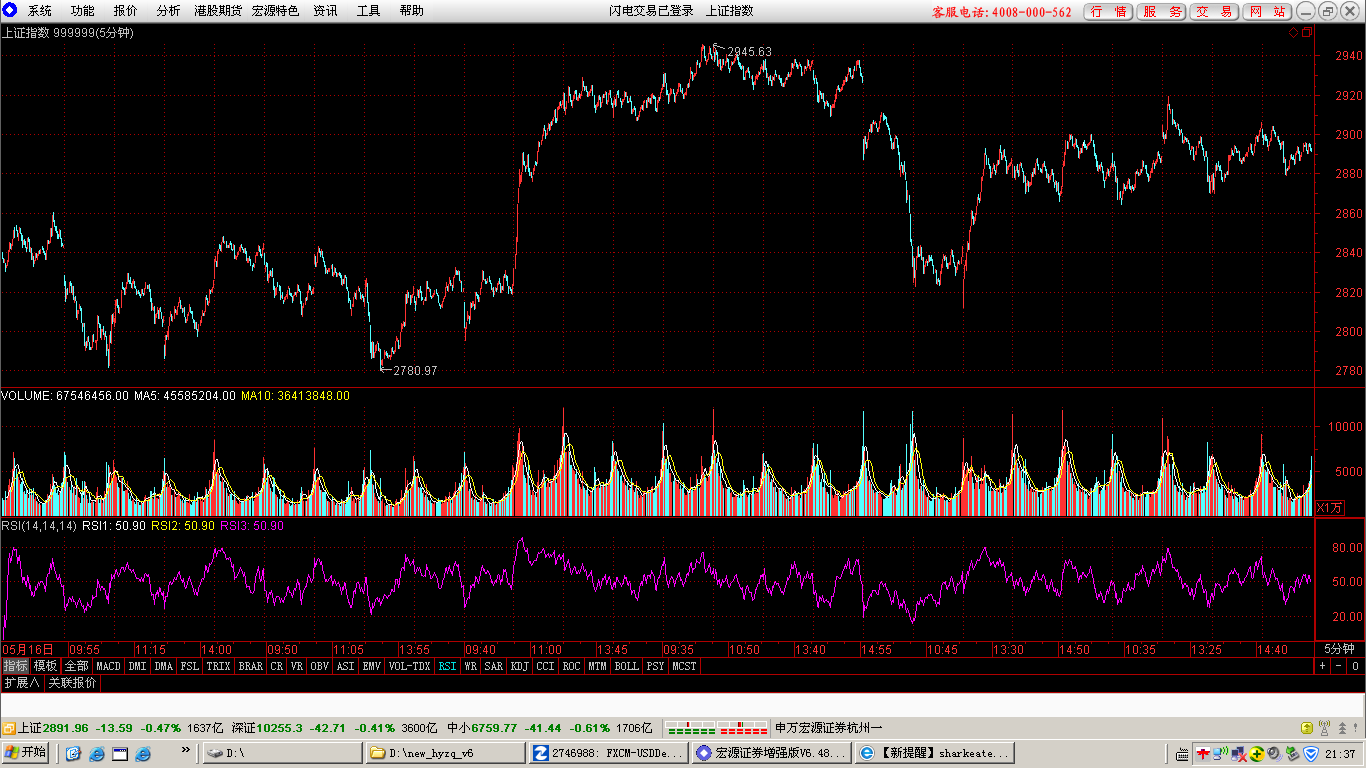Open the 分析 menu
This screenshot has height=768, width=1366.
169,11
